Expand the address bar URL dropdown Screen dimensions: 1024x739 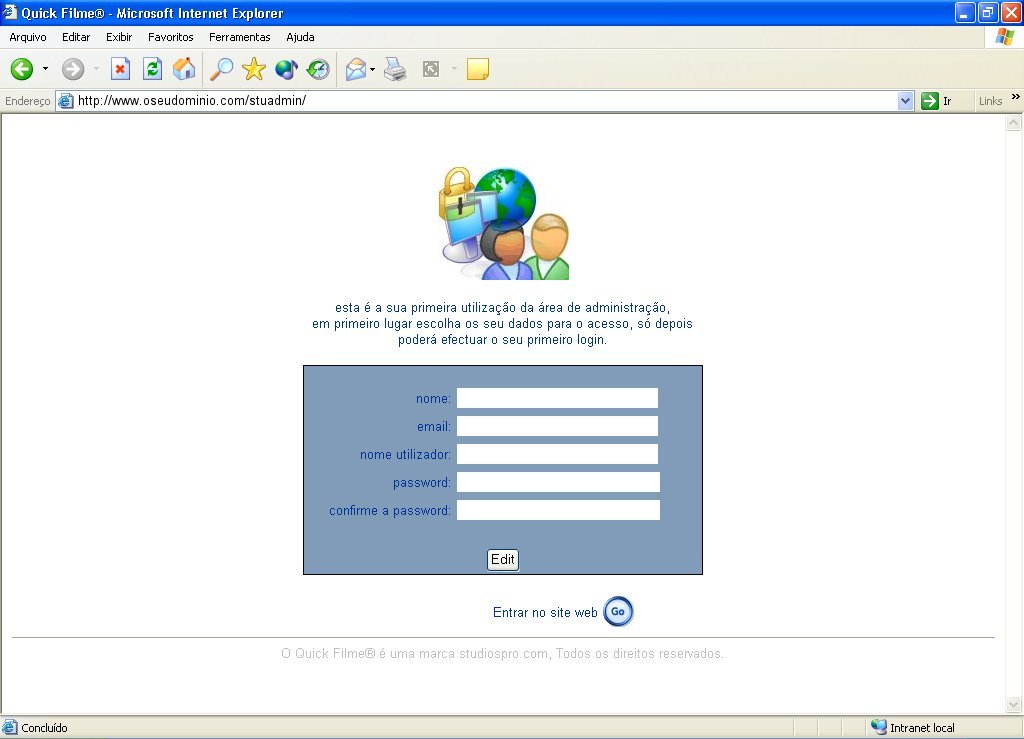coord(906,101)
